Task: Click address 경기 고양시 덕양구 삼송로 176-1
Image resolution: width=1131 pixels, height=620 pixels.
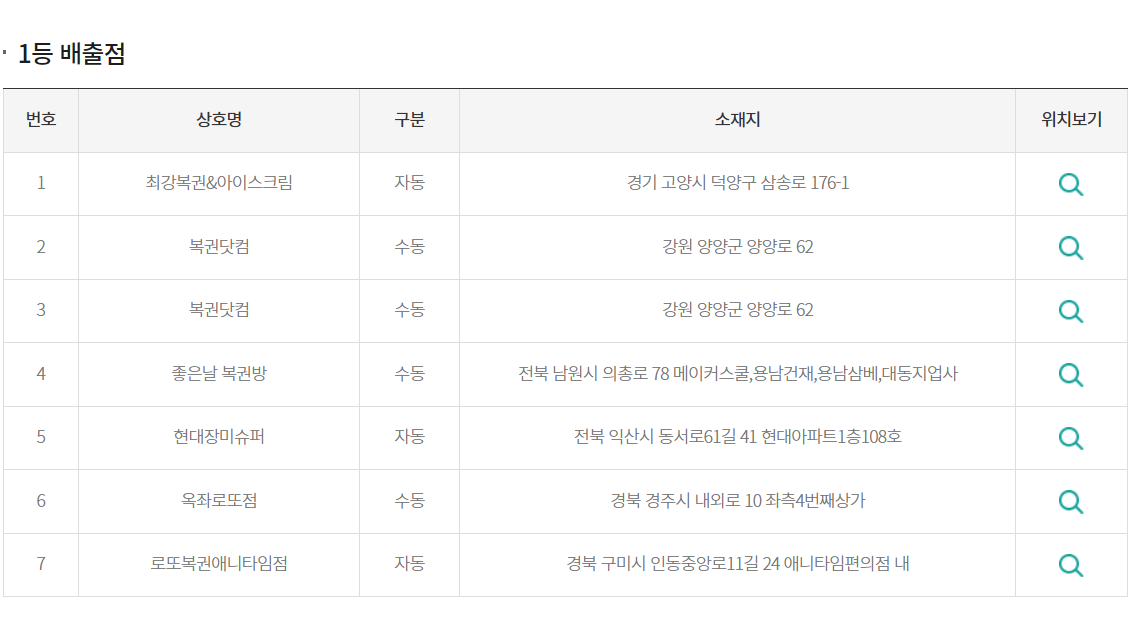Action: (737, 183)
